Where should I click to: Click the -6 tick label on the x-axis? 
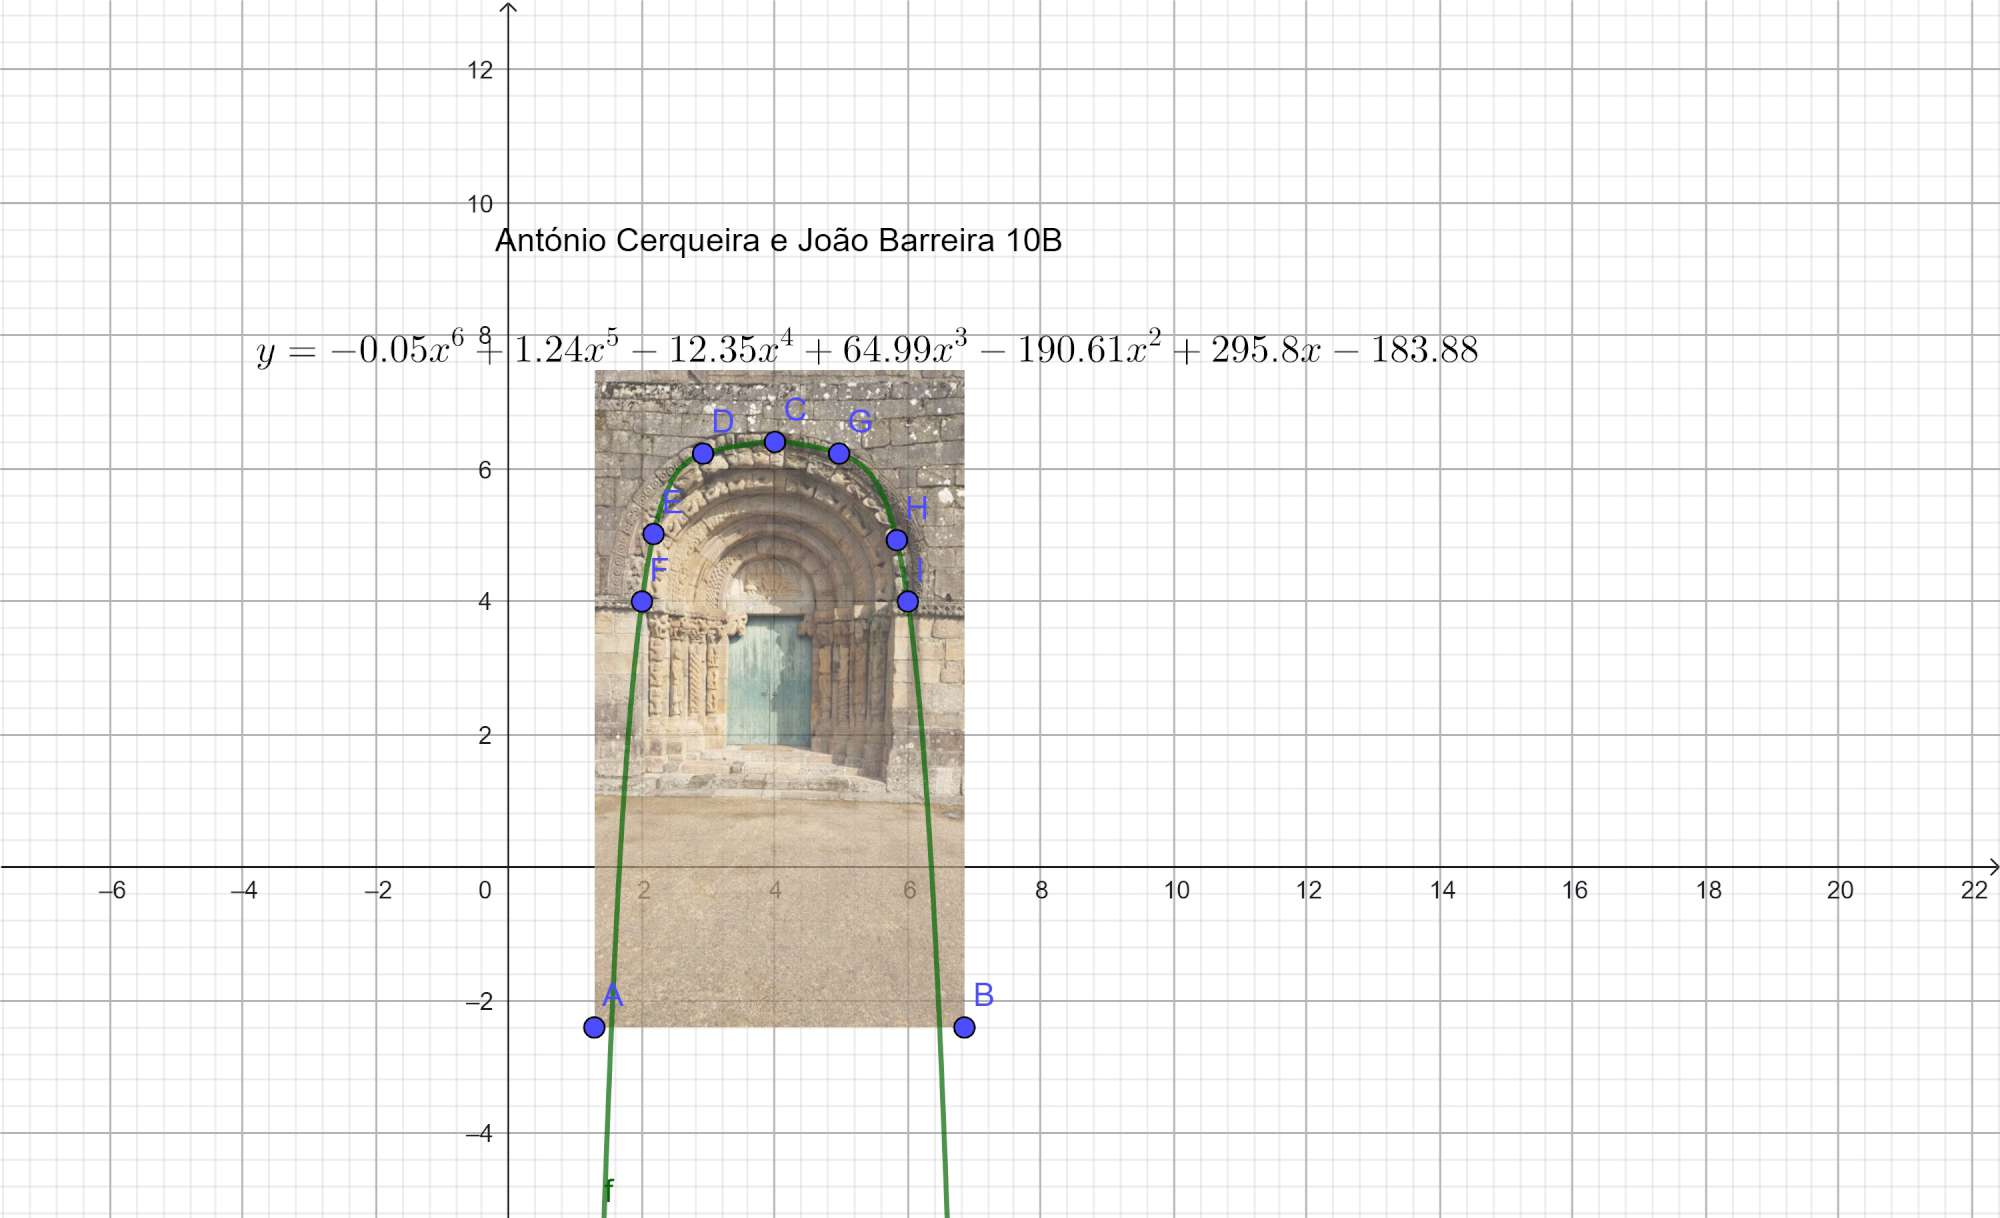(x=112, y=891)
